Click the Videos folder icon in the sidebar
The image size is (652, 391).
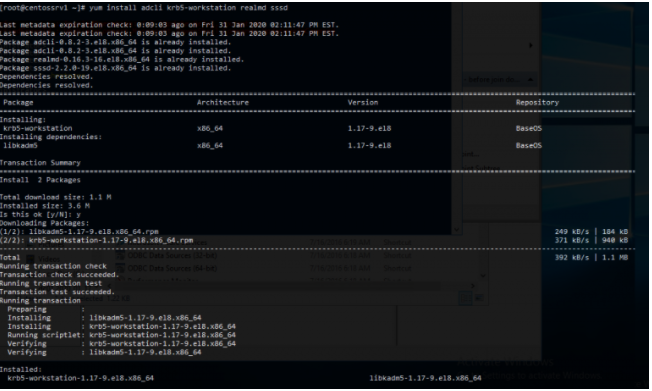[x=30, y=259]
